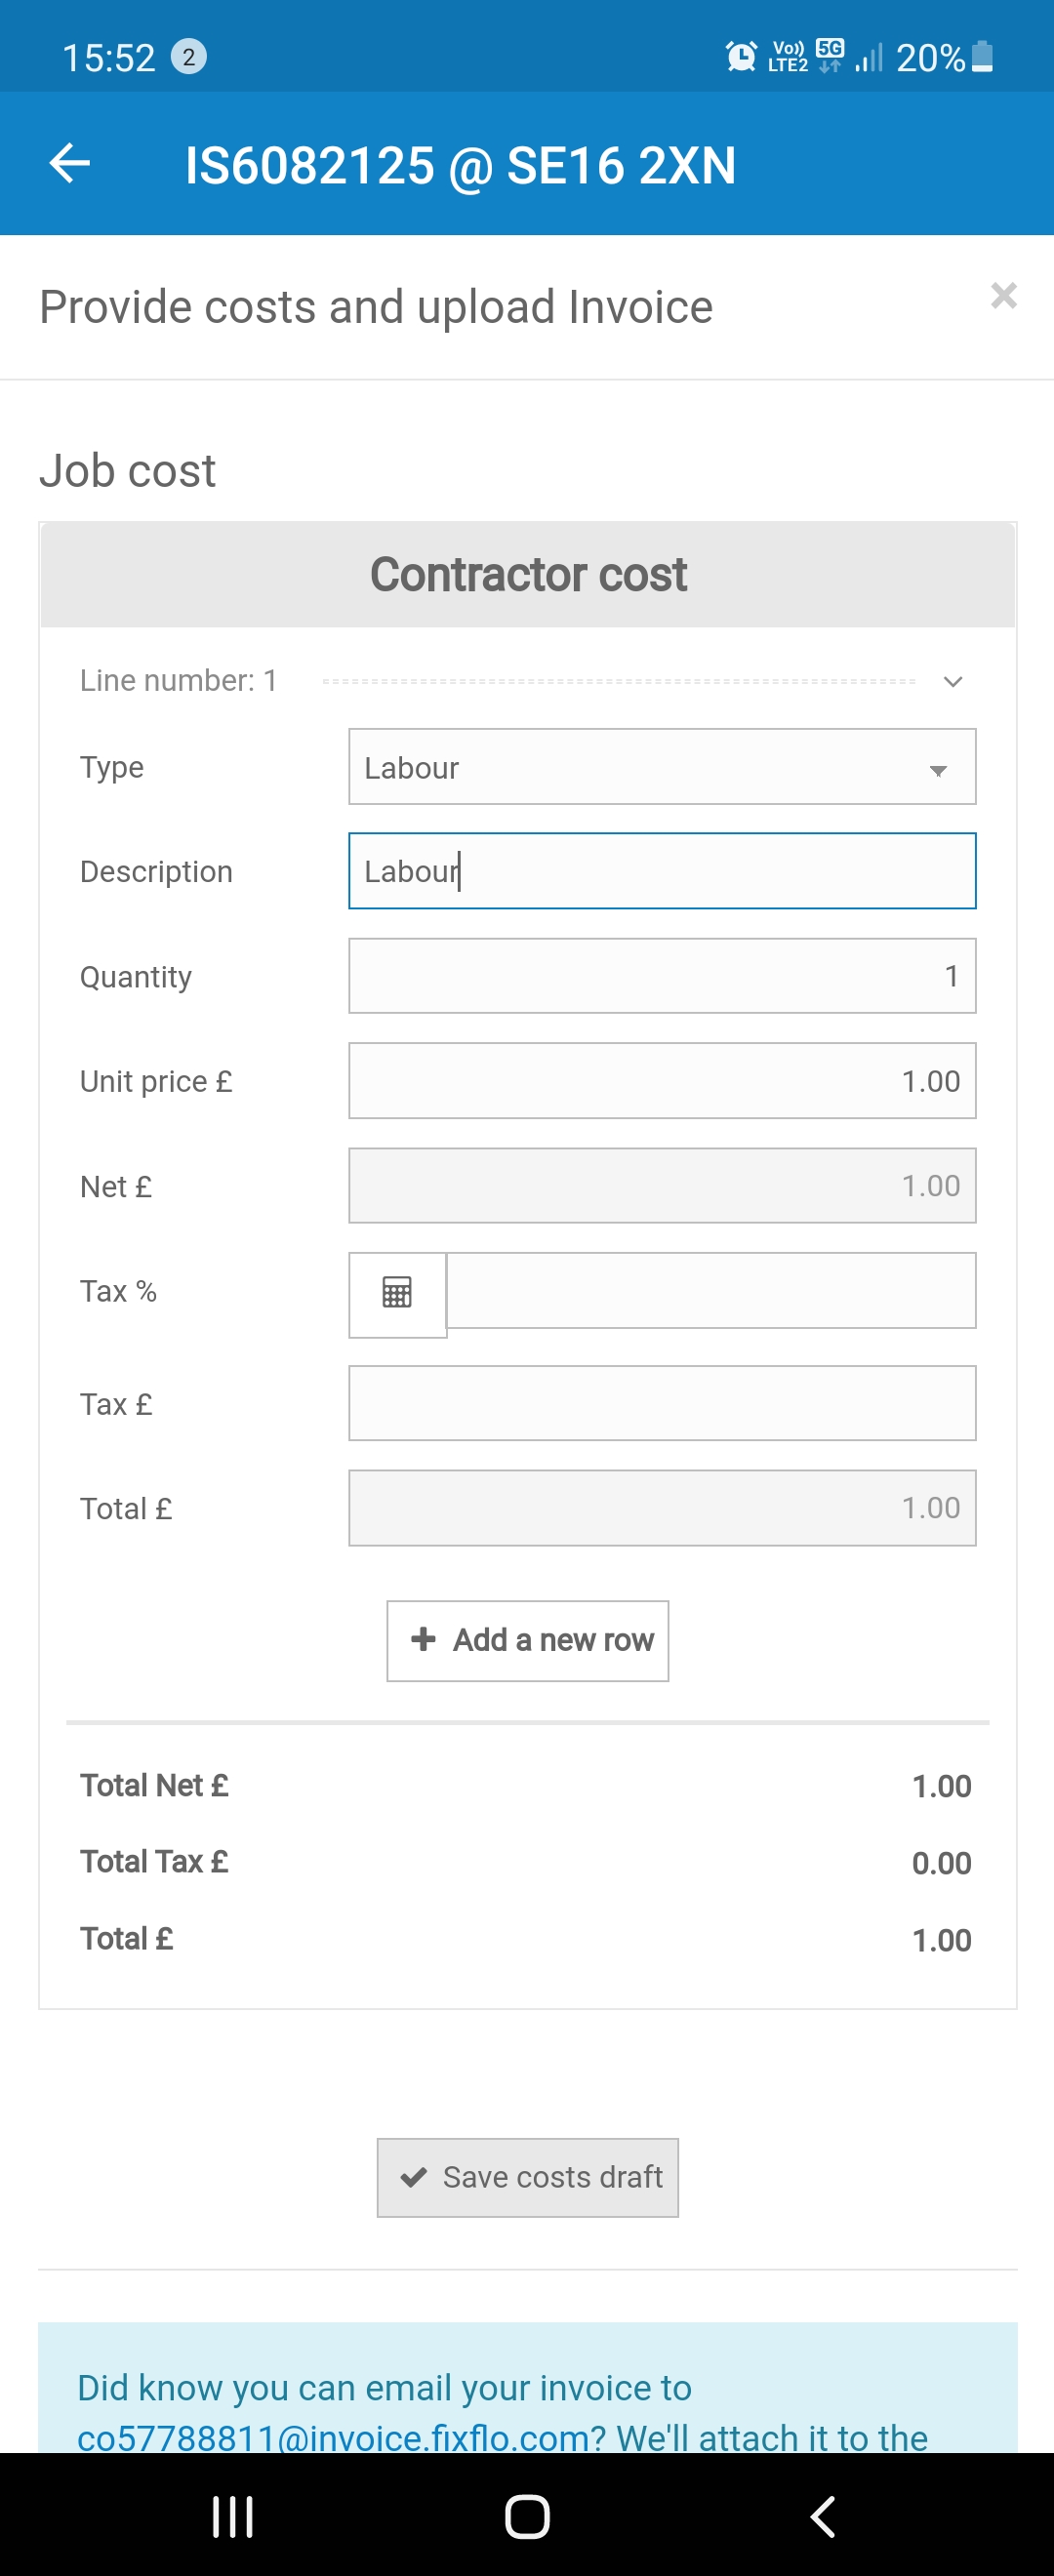Tap the checkmark on Save costs draft

(416, 2176)
